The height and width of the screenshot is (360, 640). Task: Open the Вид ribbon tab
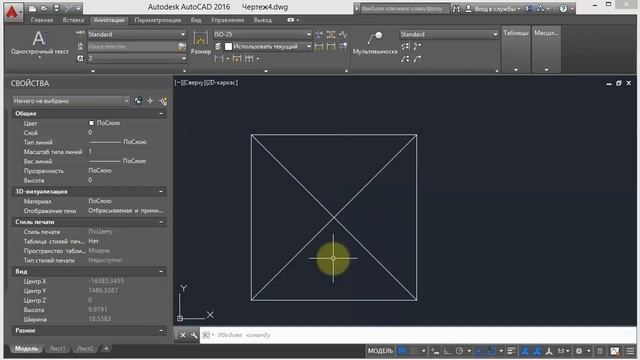click(196, 20)
